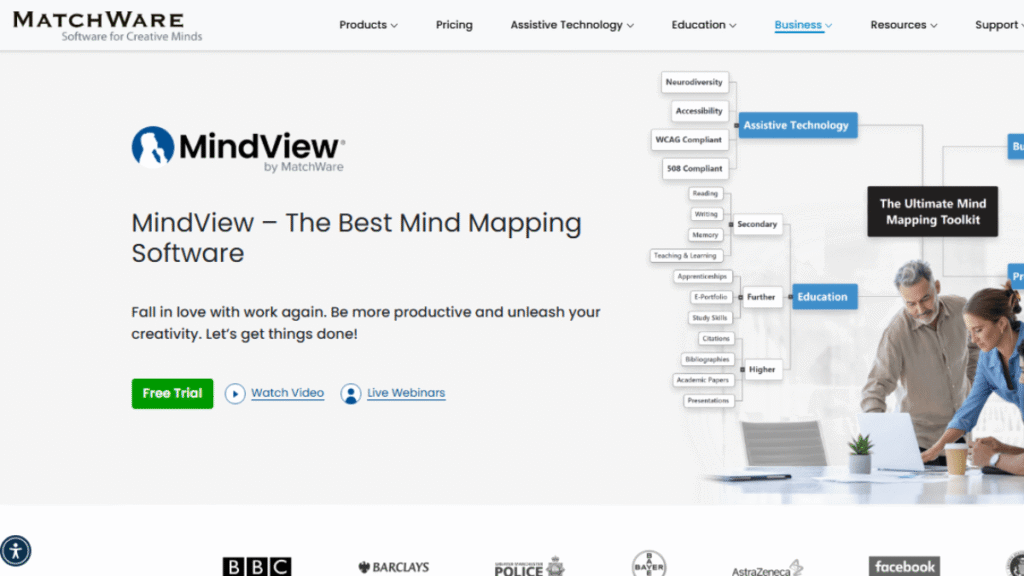Open the Business menu item

(802, 25)
